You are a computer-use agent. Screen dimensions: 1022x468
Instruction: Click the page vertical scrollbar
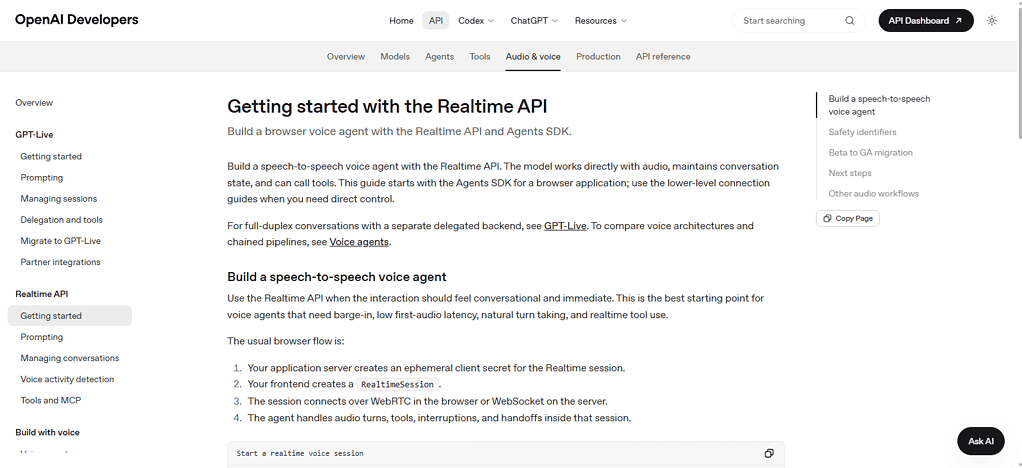tap(1018, 73)
